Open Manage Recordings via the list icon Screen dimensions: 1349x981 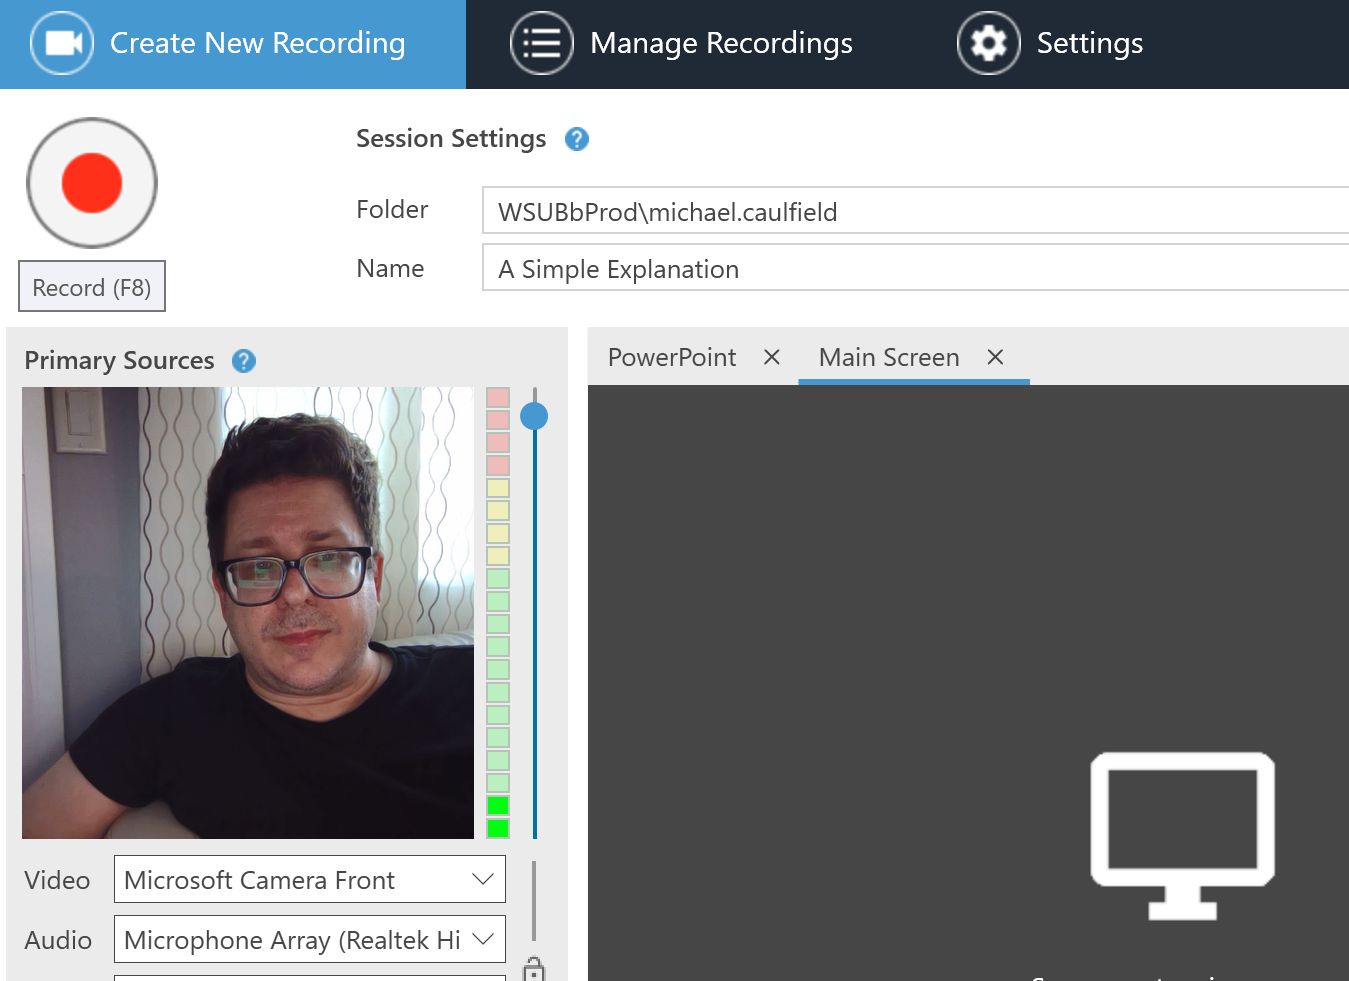[x=541, y=43]
